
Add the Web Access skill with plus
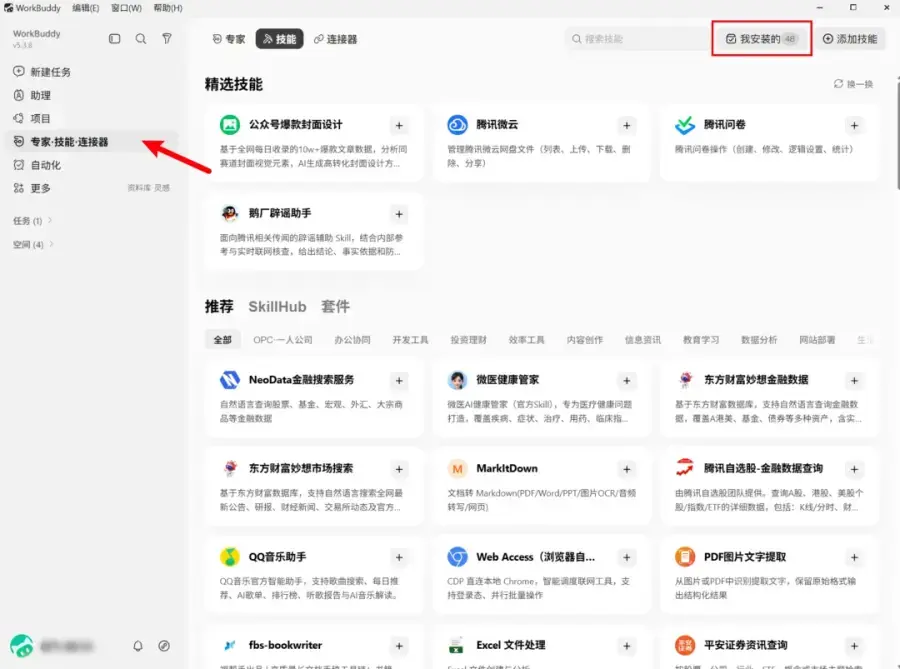[627, 558]
